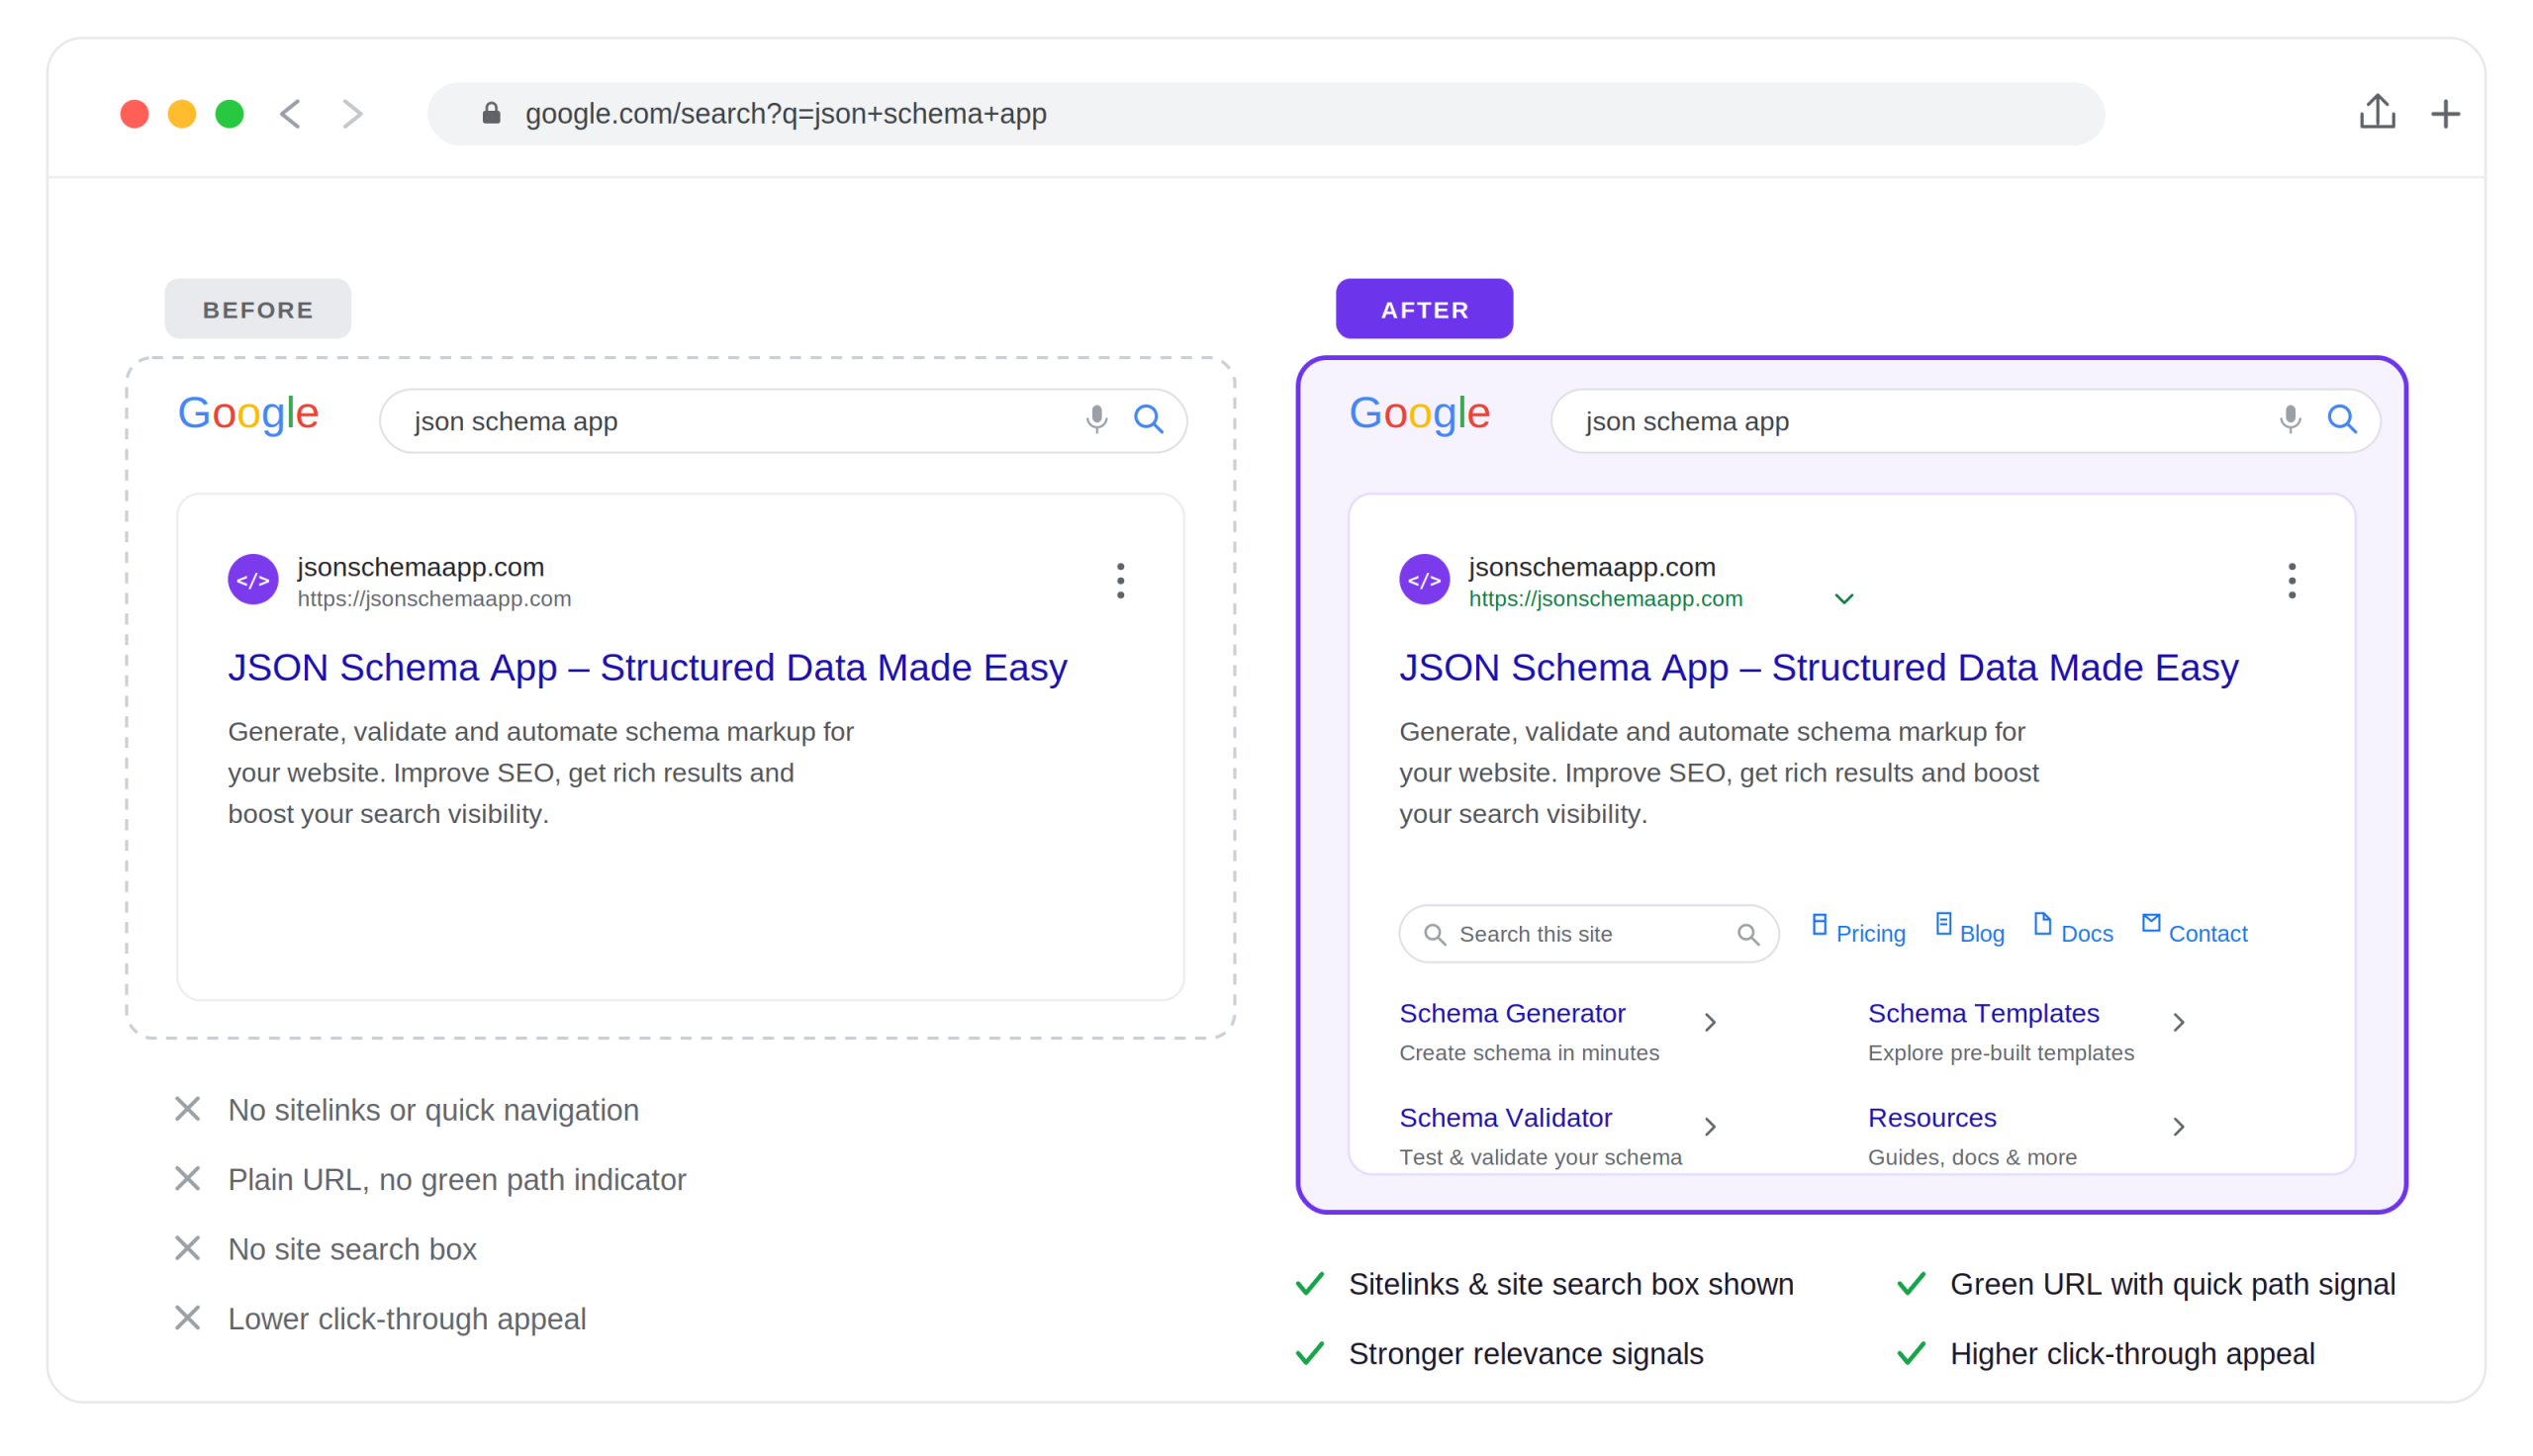Open the Resources sitelink
The image size is (2533, 1456).
click(1932, 1117)
